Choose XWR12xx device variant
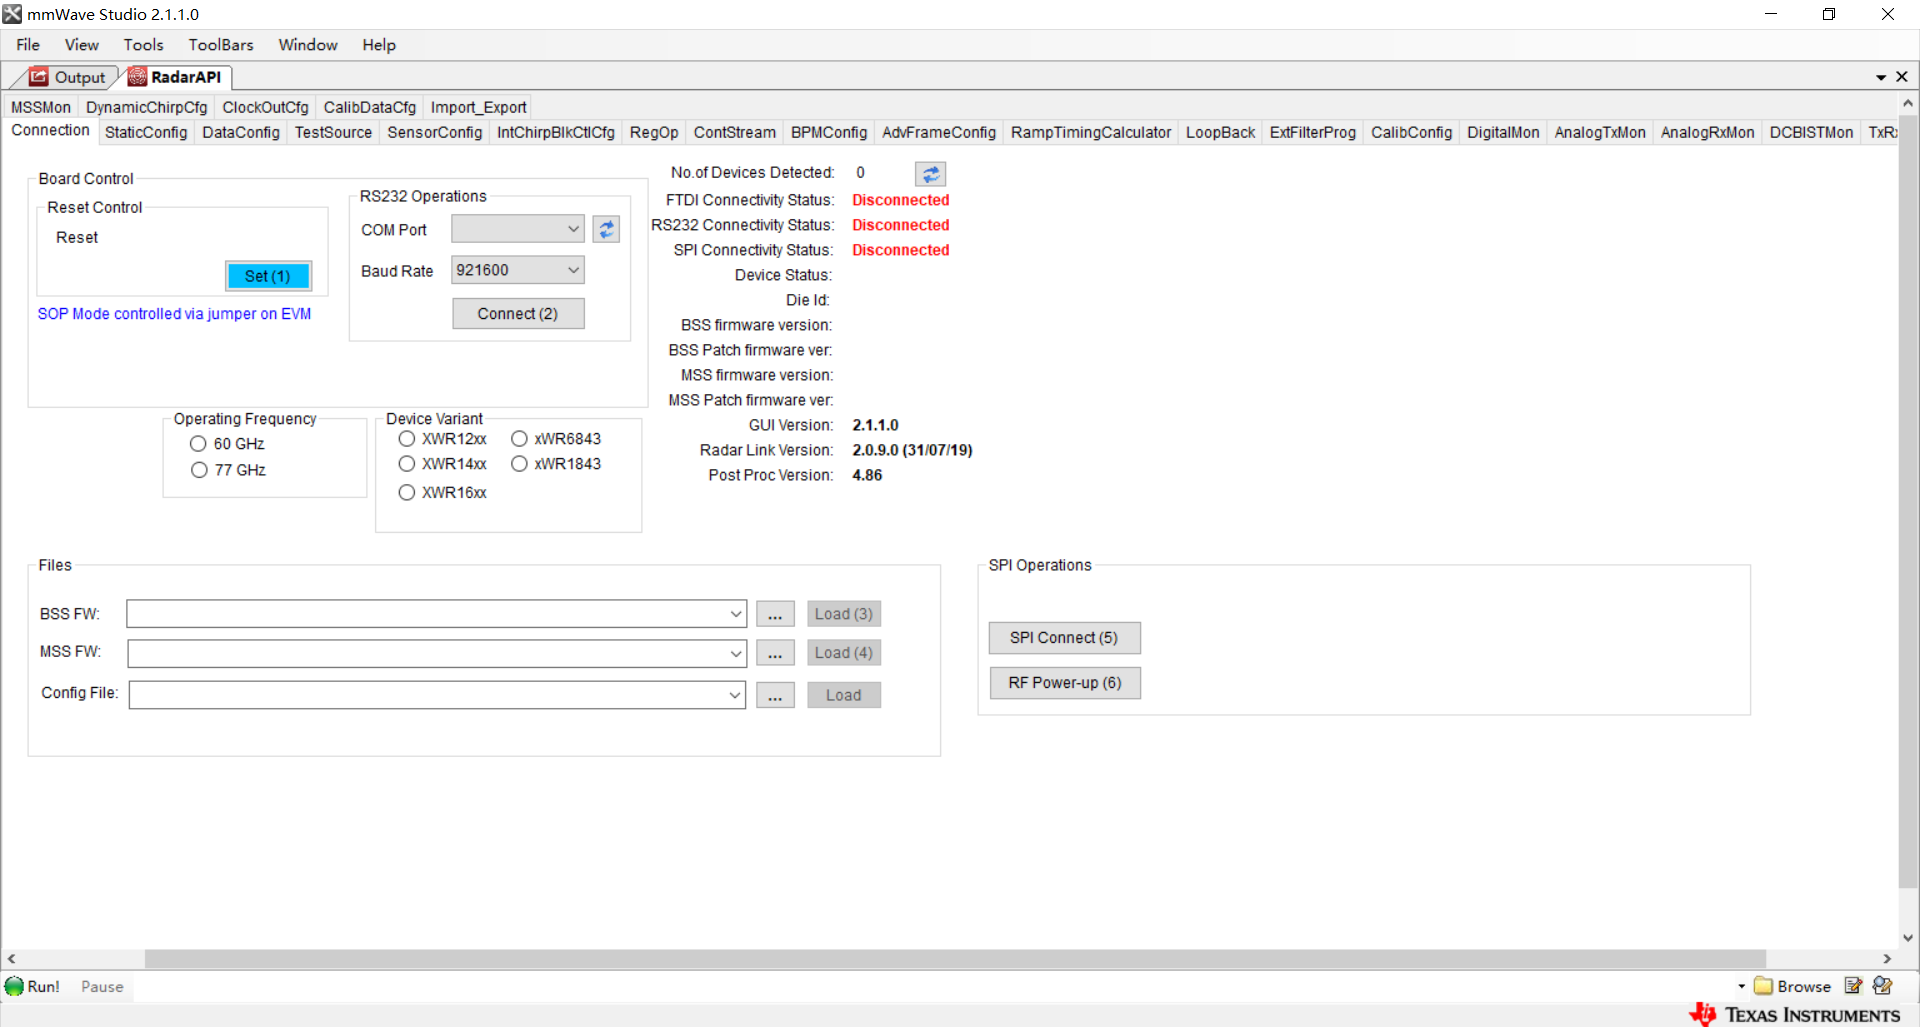 (407, 439)
